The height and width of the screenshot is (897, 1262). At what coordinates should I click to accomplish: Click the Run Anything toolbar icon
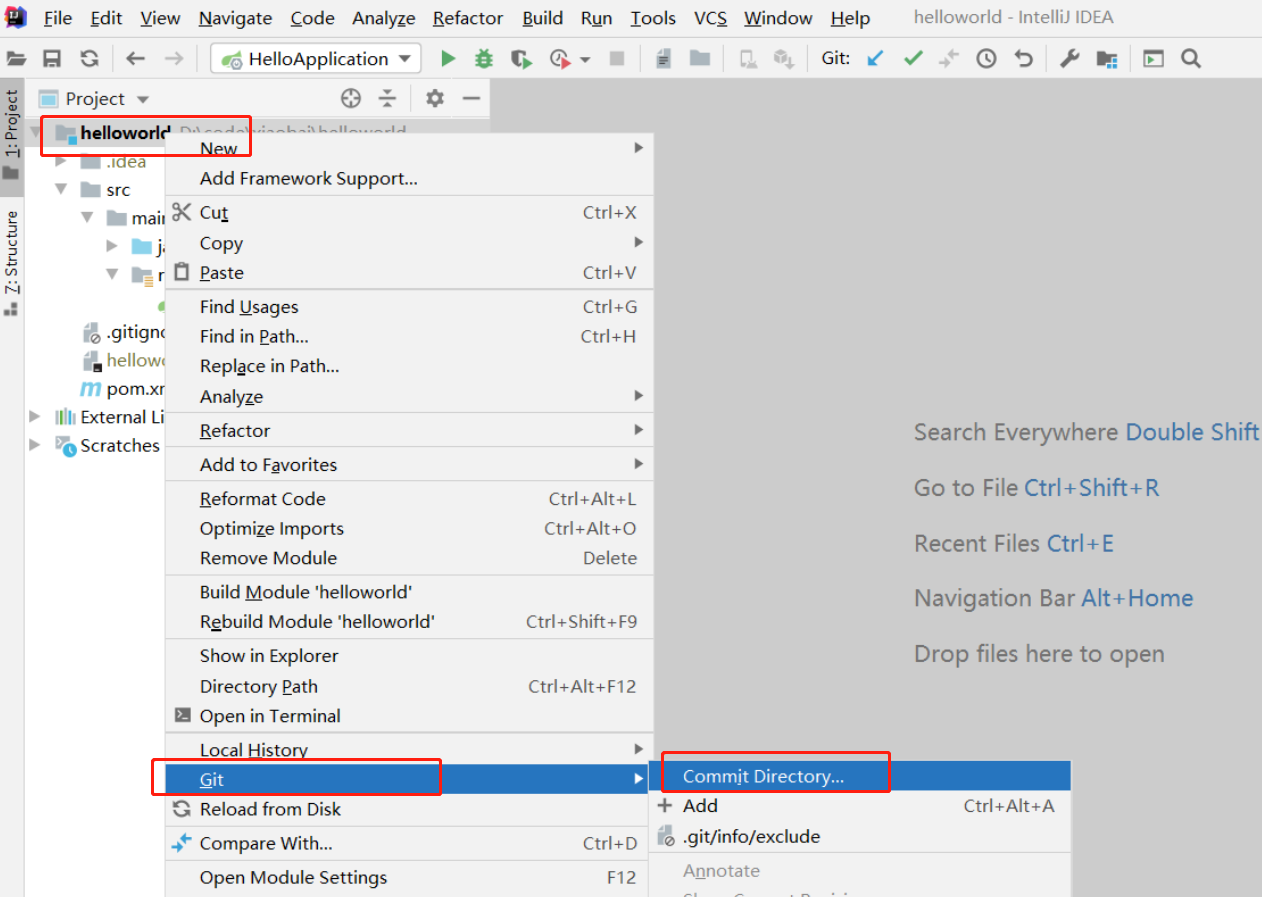tap(1153, 59)
